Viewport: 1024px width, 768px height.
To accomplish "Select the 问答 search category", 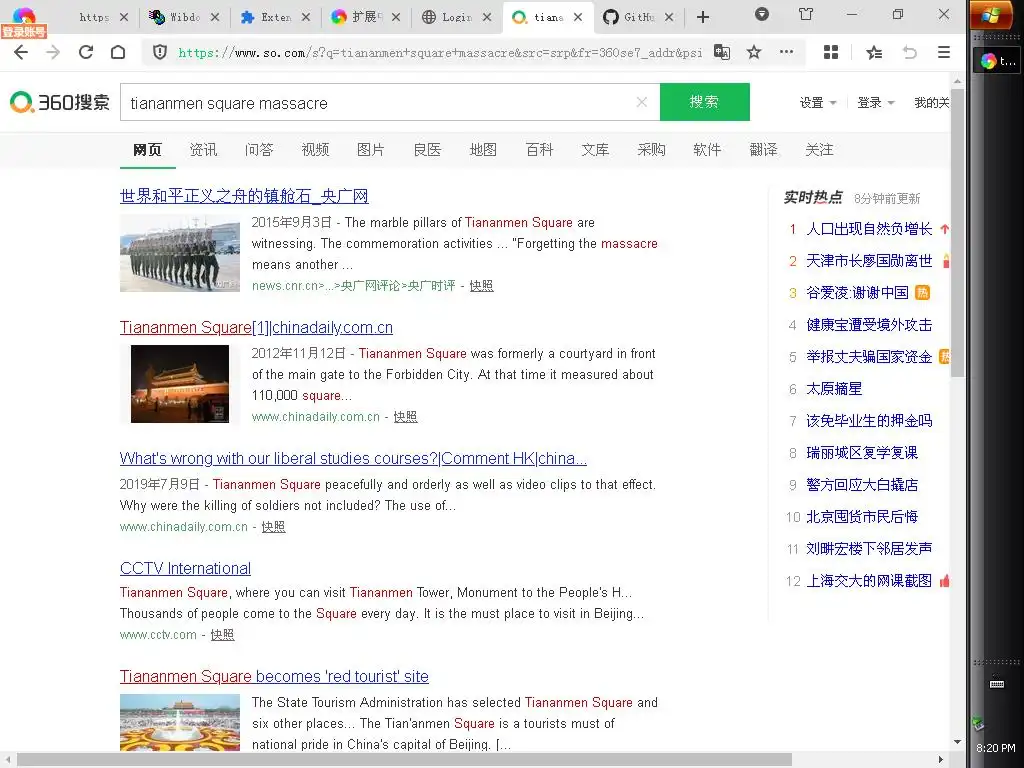I will 259,150.
